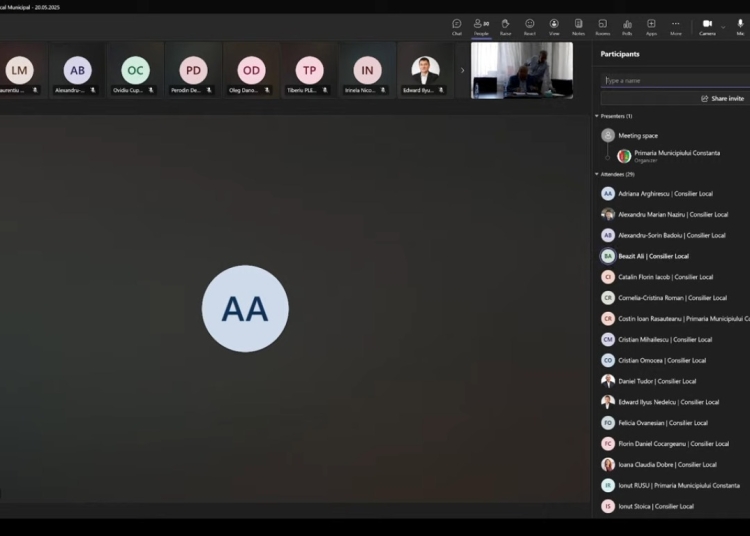The height and width of the screenshot is (536, 750).
Task: Open the Polls app
Action: tap(627, 27)
